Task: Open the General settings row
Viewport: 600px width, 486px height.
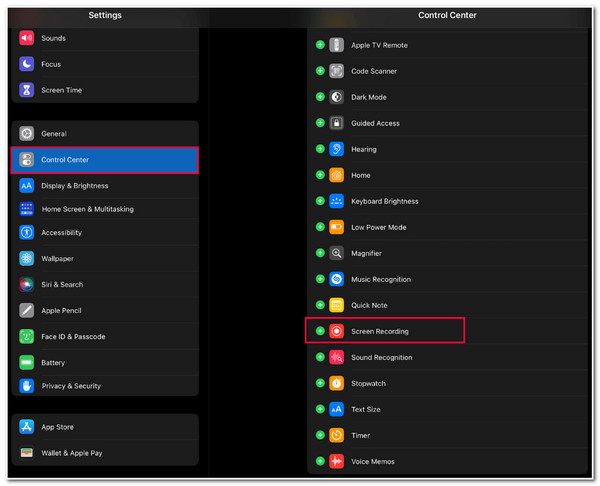Action: coord(105,134)
